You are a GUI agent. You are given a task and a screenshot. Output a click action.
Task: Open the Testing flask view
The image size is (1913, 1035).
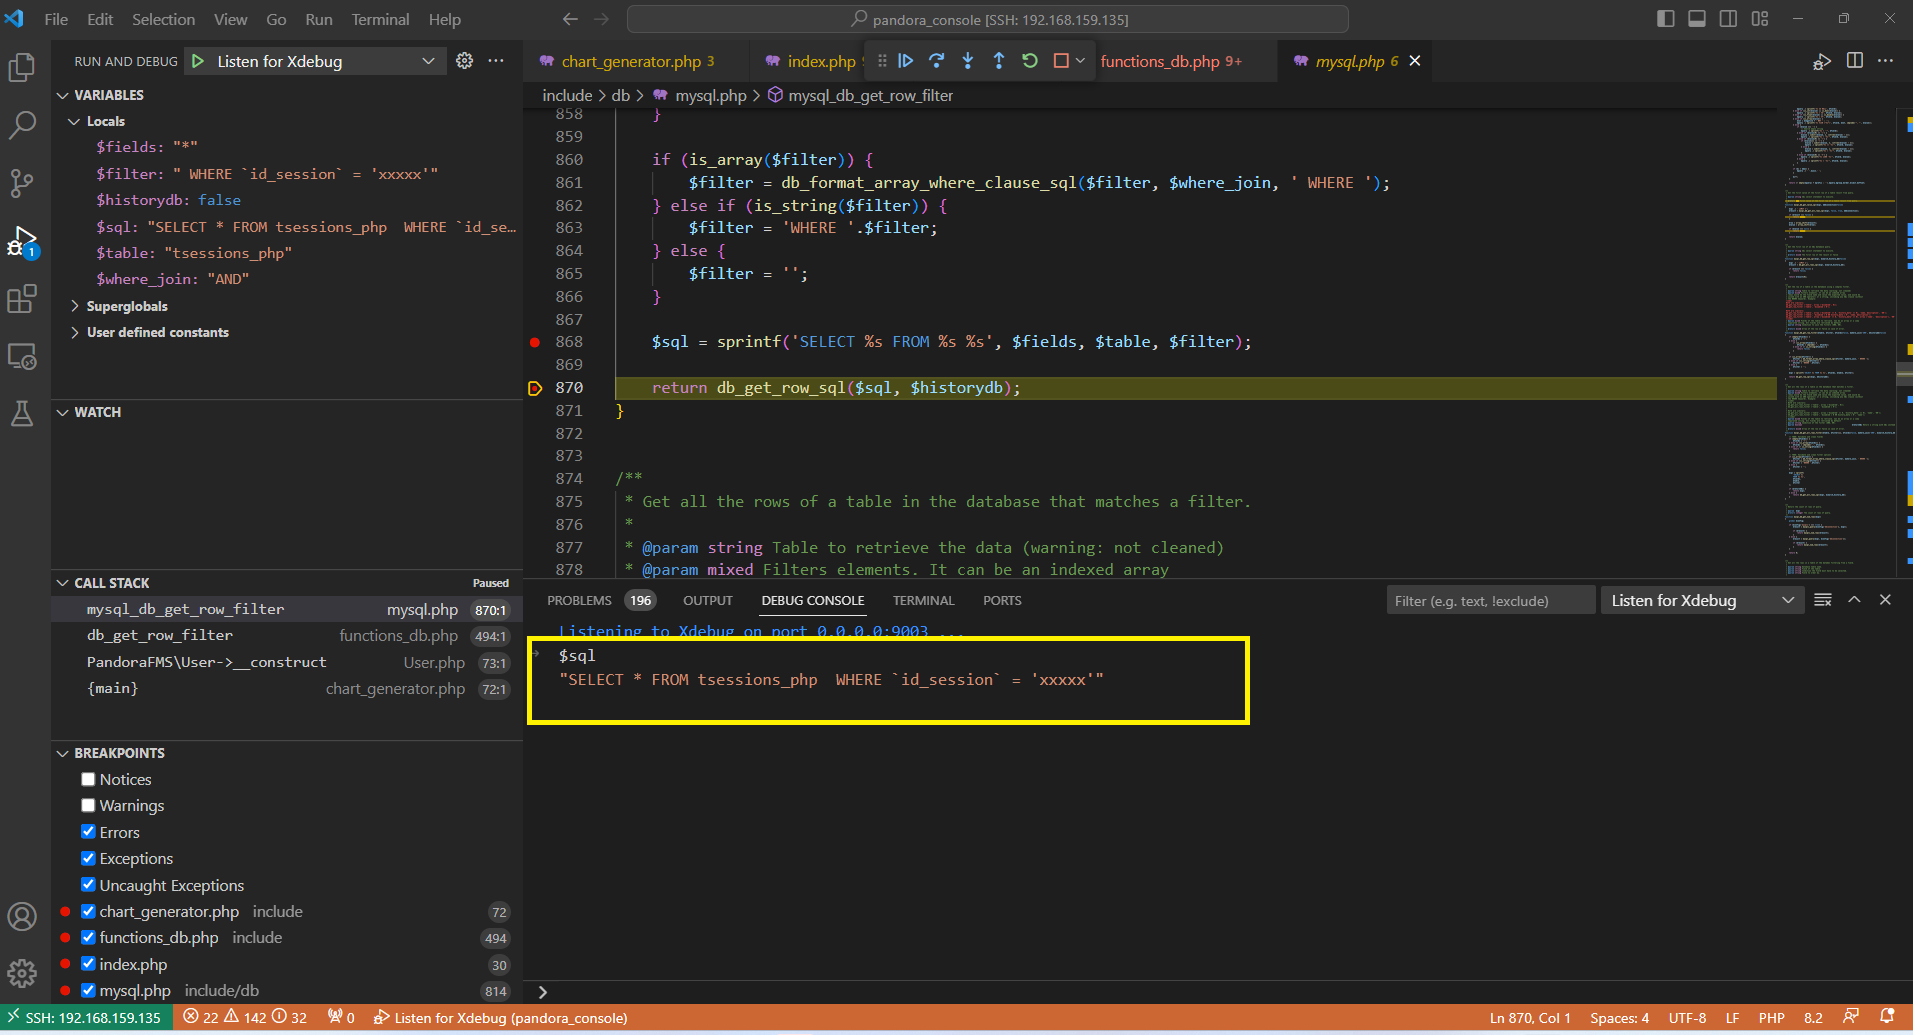tap(22, 414)
